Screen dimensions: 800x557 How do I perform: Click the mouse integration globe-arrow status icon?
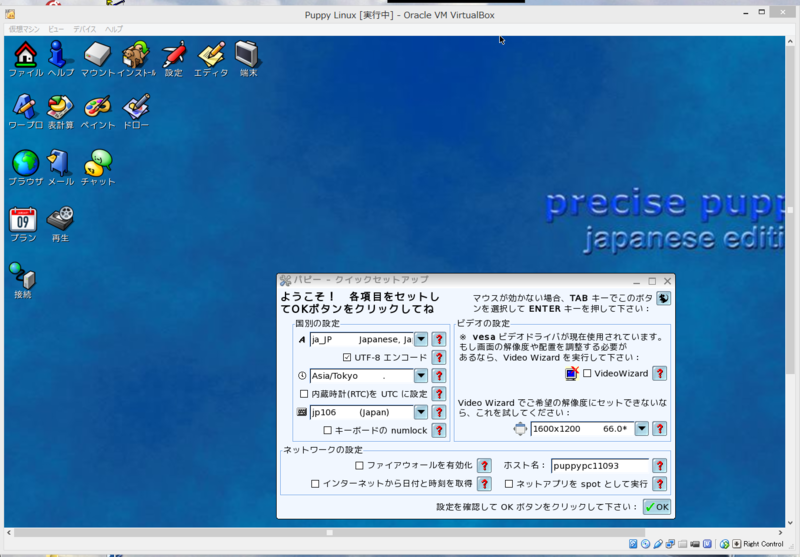click(724, 544)
